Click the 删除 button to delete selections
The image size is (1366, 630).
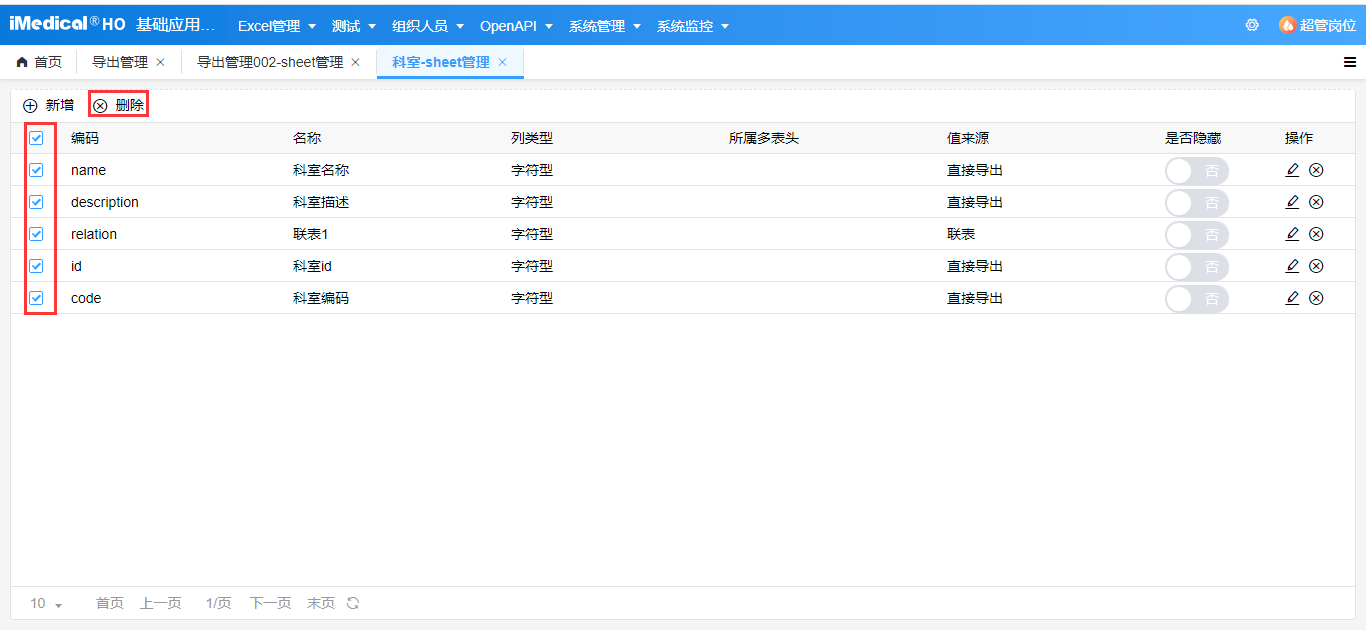pos(118,104)
